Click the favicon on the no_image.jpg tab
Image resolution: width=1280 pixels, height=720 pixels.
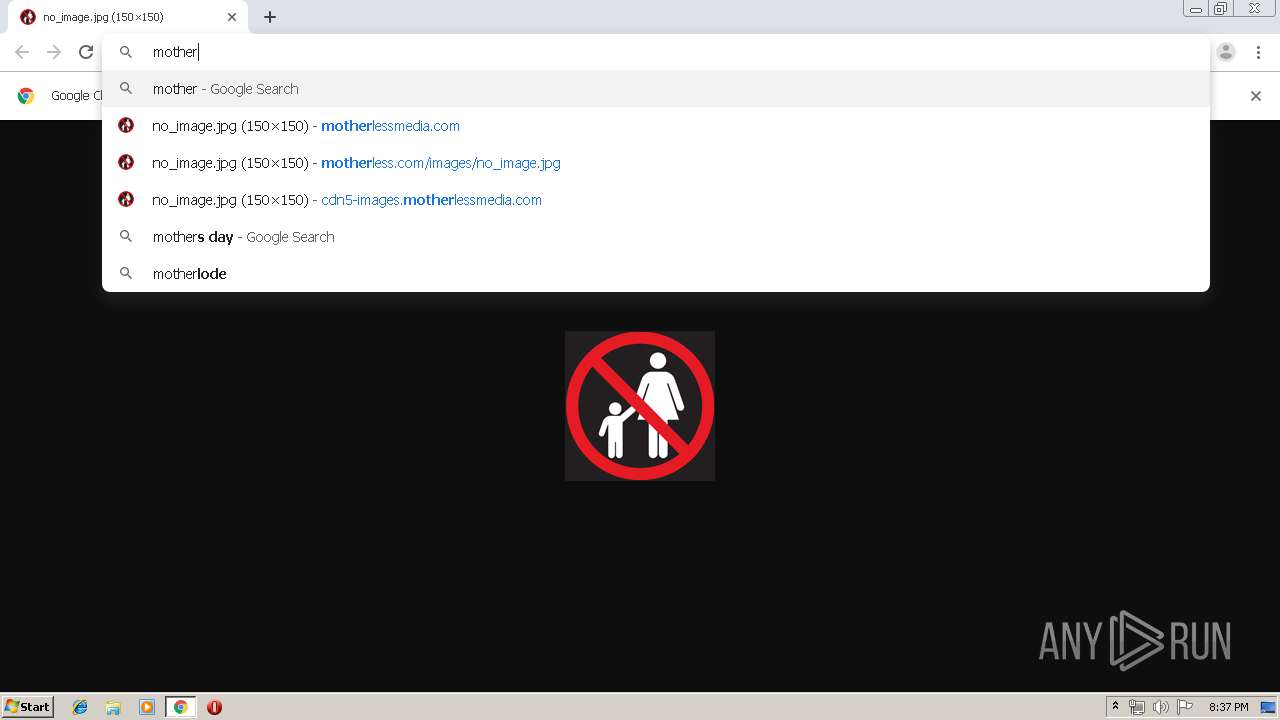point(28,17)
